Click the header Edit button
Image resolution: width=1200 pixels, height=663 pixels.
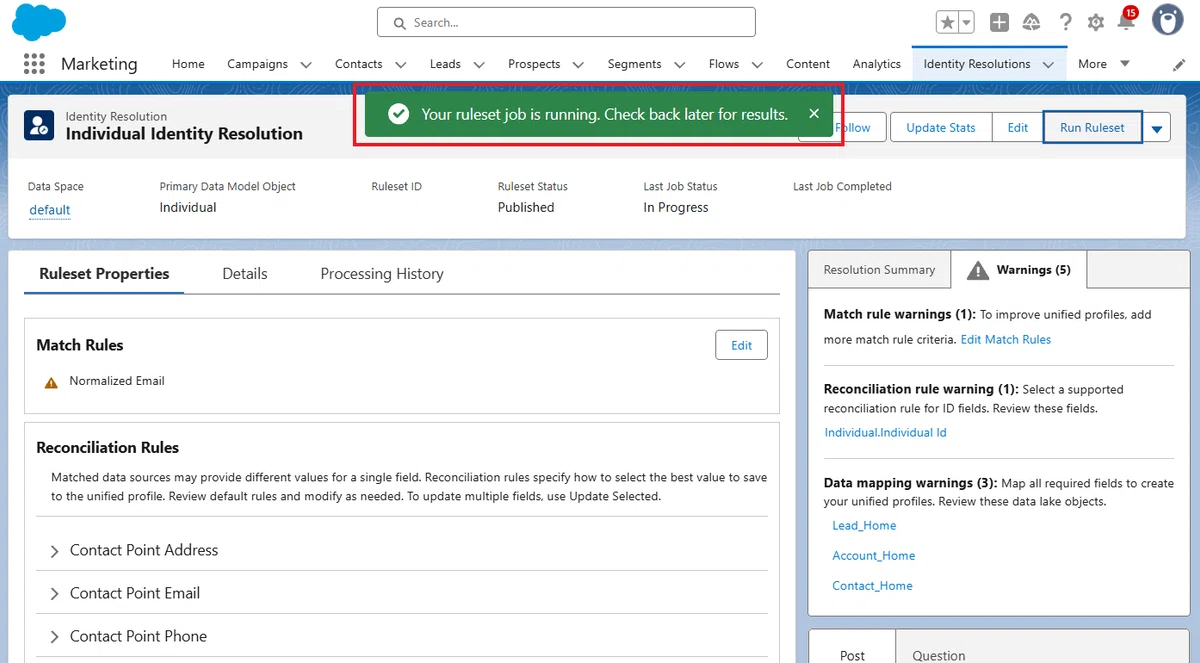click(x=1018, y=127)
